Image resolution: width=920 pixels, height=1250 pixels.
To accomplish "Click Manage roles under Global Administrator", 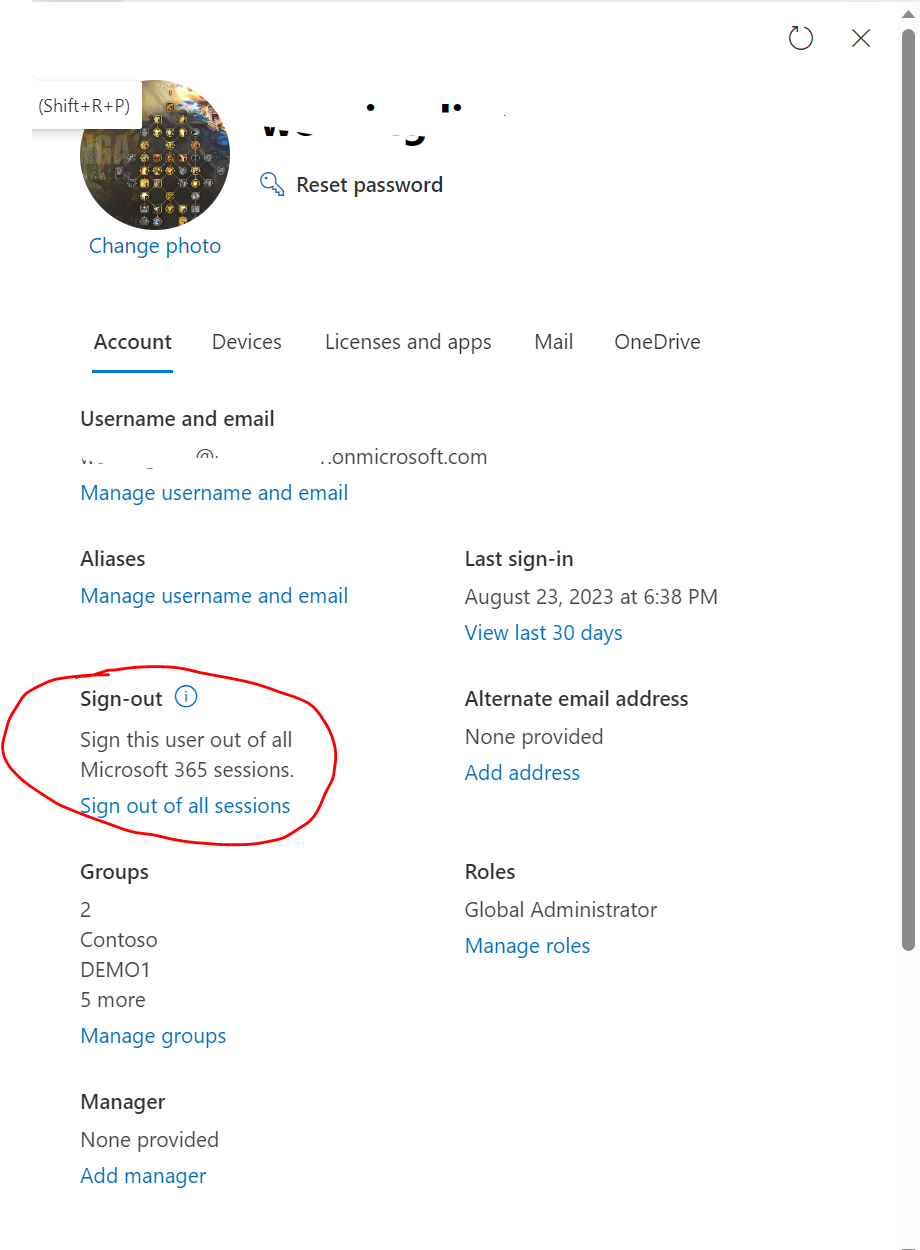I will [527, 945].
